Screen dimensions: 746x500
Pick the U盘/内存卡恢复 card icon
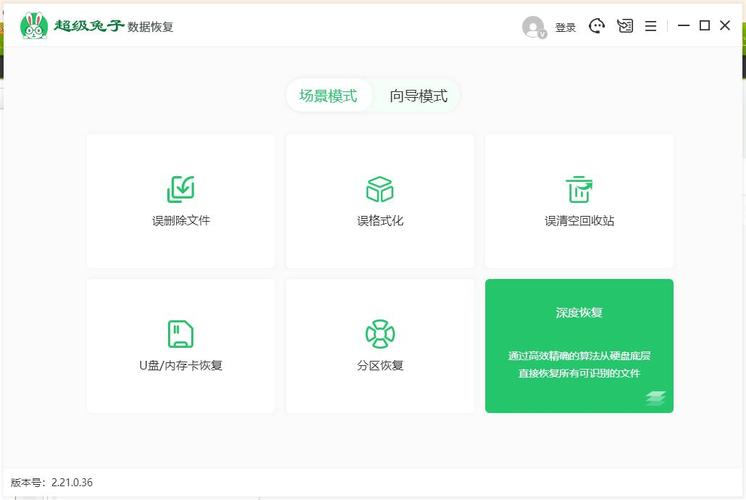tap(181, 333)
